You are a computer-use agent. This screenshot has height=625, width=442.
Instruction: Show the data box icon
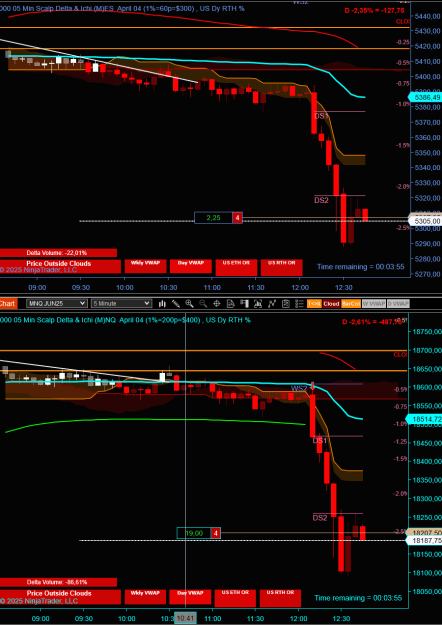[230, 304]
